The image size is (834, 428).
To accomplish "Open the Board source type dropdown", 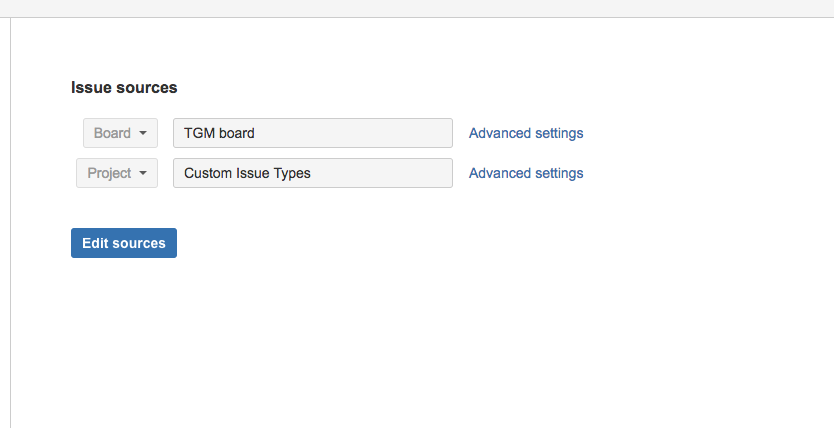I will click(x=120, y=133).
